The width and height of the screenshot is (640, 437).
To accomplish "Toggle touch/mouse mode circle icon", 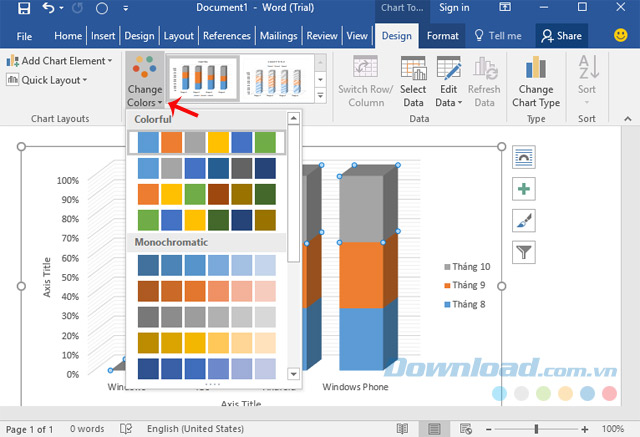I will 102,8.
